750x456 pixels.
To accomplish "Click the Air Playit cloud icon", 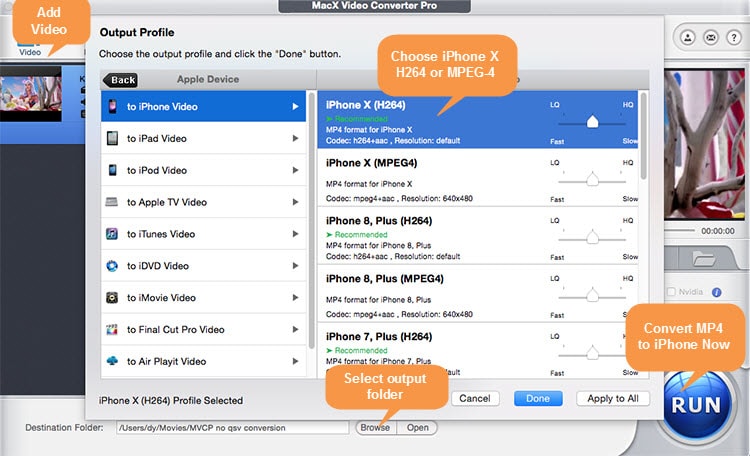I will point(112,361).
